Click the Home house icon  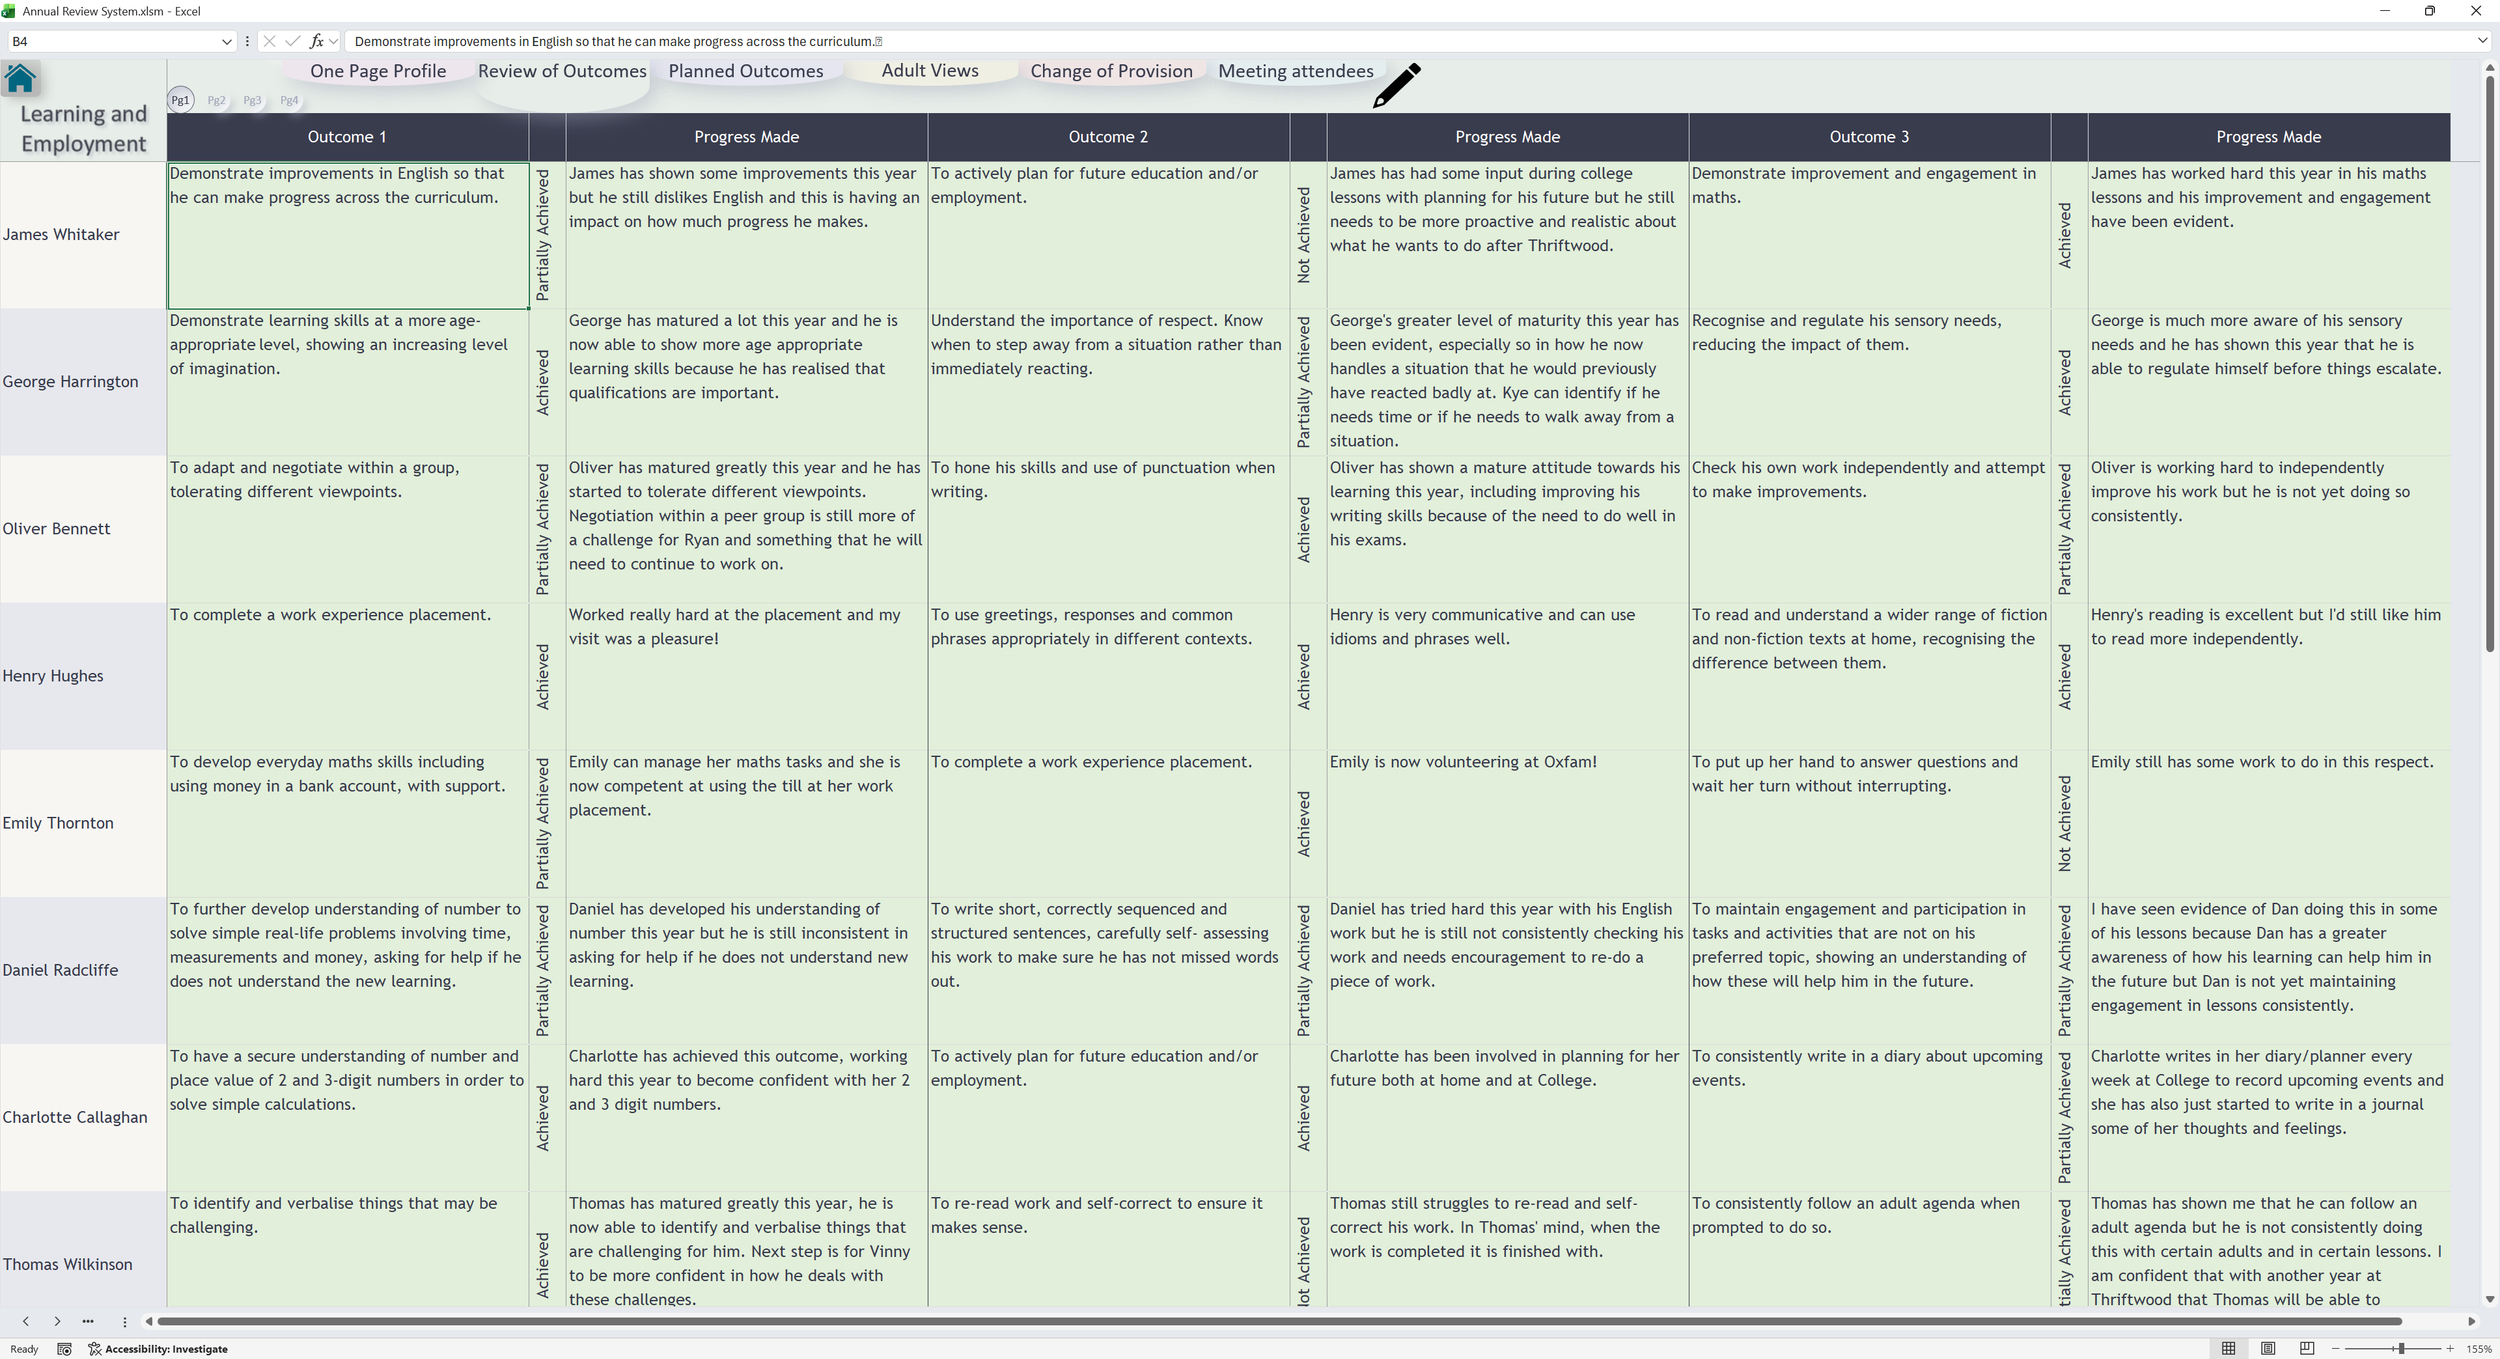(20, 78)
